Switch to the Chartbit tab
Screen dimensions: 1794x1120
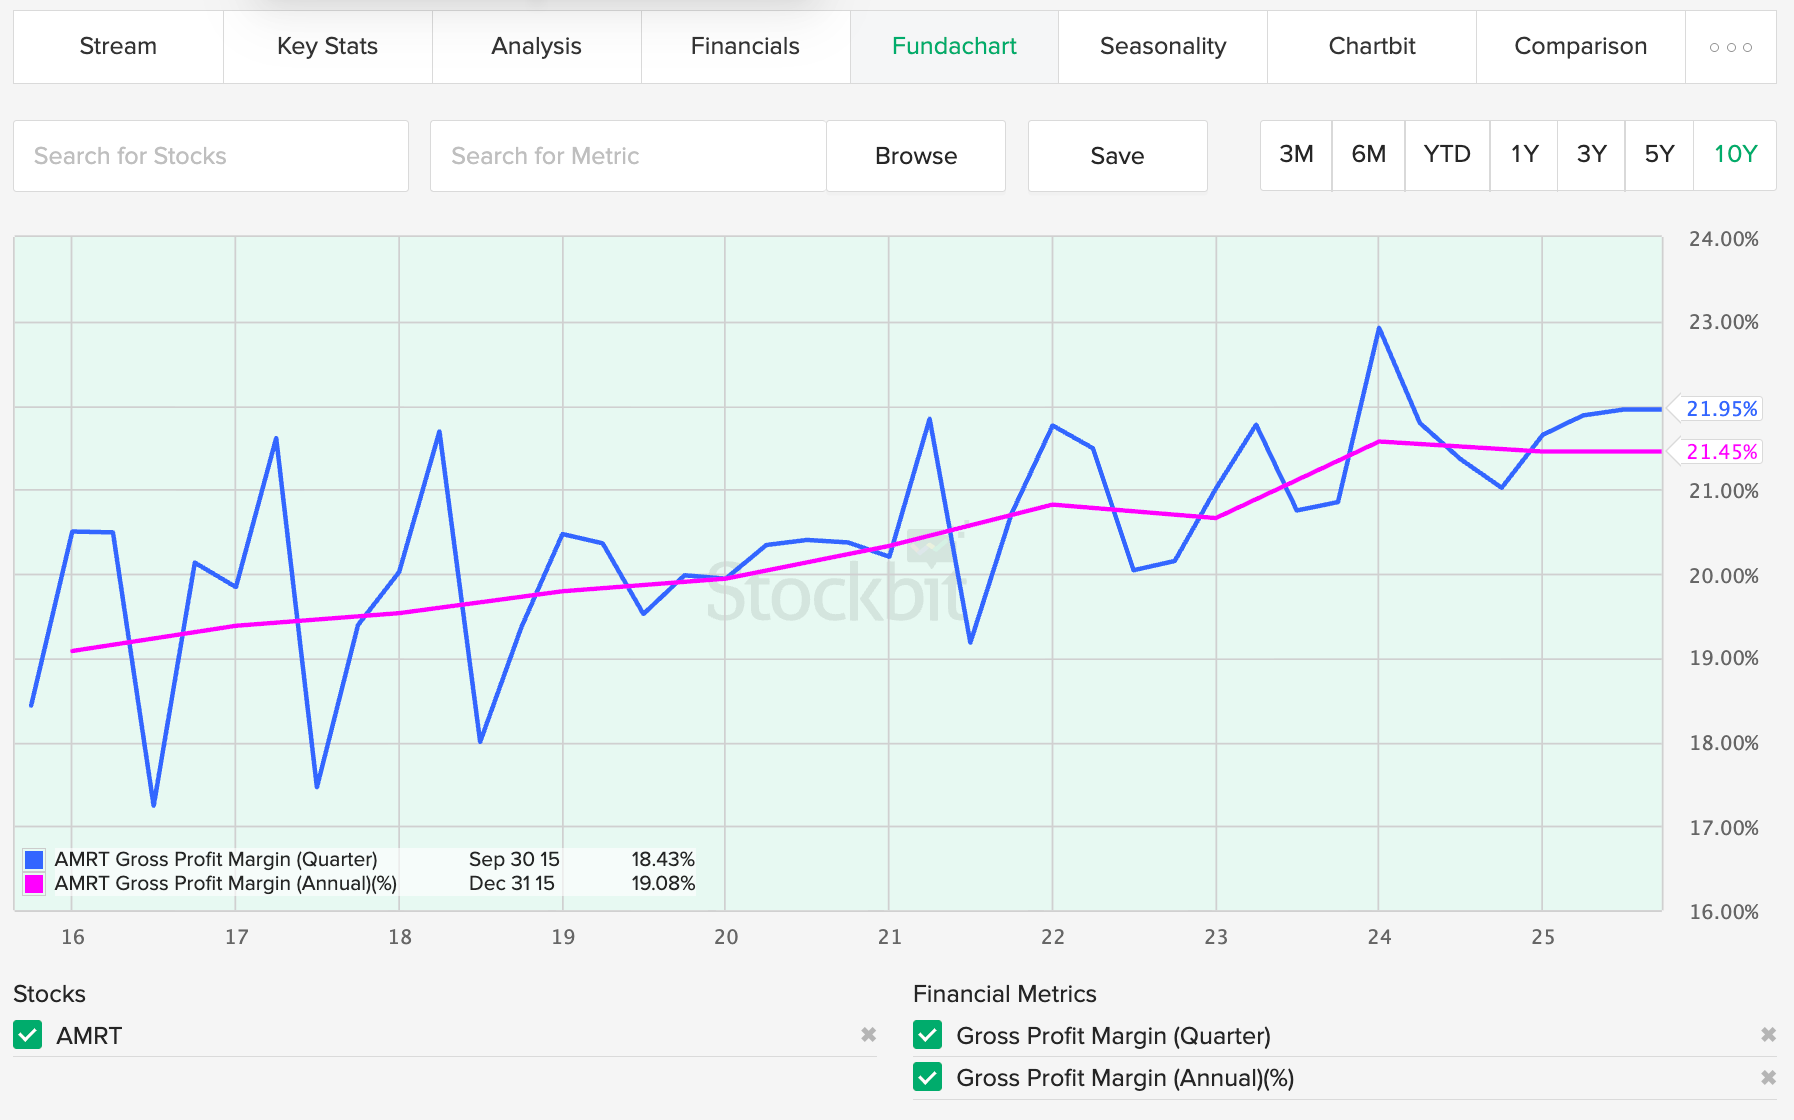1372,47
